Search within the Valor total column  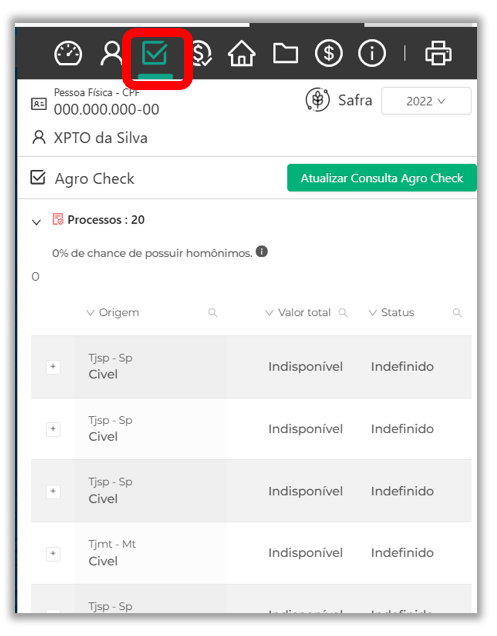[x=343, y=313]
